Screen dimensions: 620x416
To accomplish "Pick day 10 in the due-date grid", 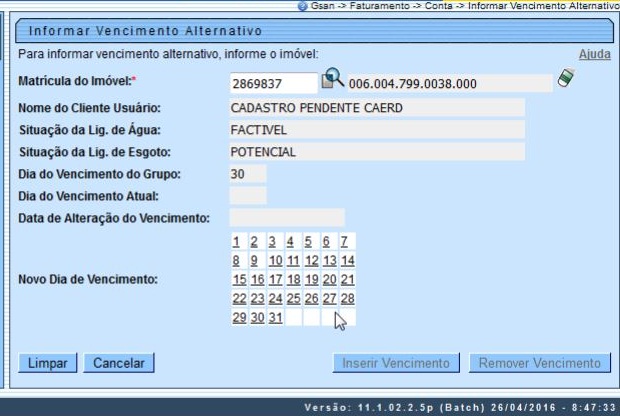I will (276, 261).
